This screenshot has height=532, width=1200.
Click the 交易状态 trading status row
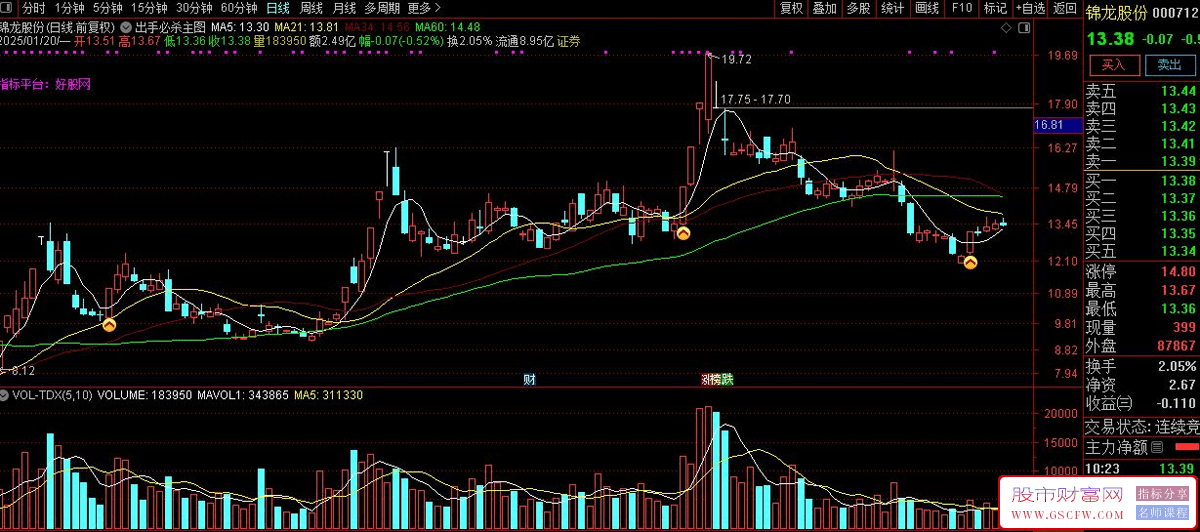click(1142, 426)
